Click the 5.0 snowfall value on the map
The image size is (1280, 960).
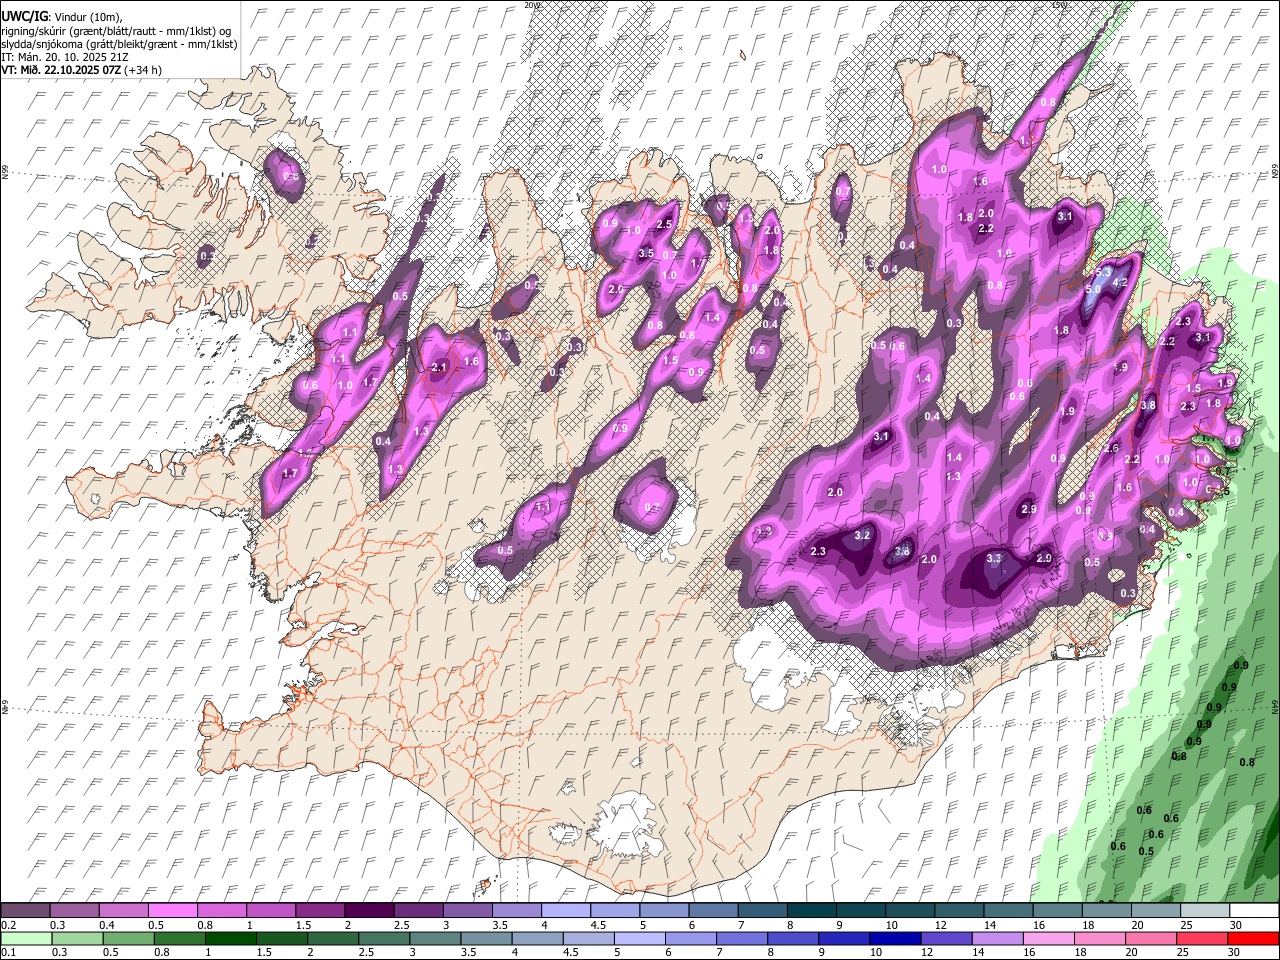[1094, 289]
